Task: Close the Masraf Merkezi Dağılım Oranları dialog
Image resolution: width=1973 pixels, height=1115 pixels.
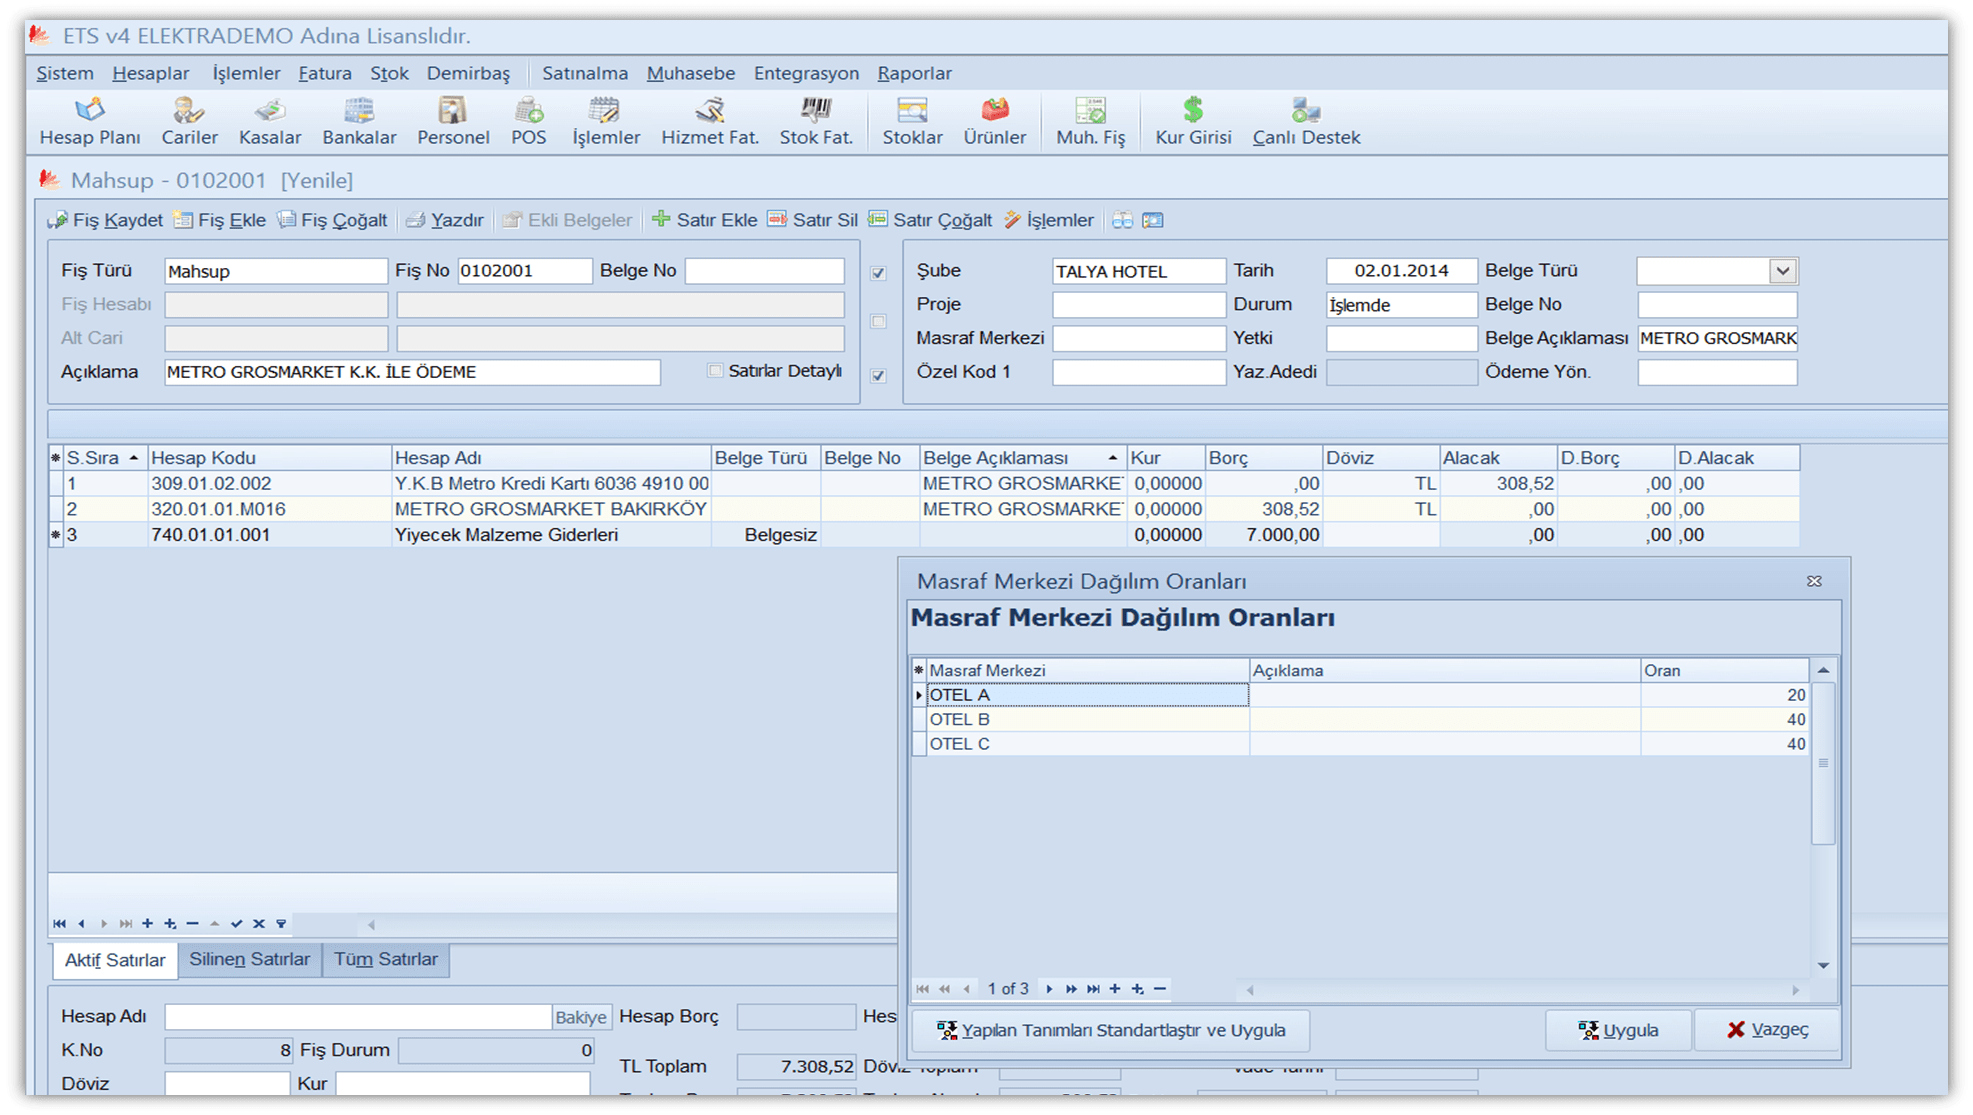Action: pyautogui.click(x=1814, y=581)
